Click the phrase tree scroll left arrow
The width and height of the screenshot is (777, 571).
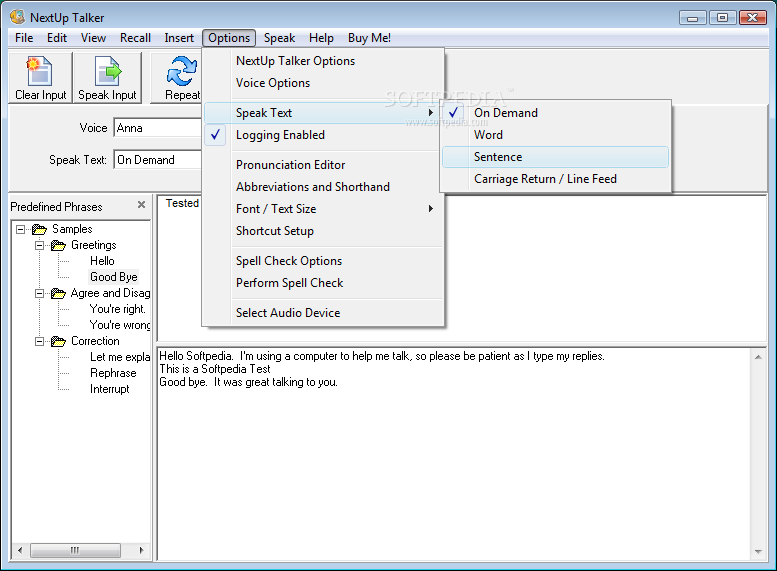pos(20,550)
